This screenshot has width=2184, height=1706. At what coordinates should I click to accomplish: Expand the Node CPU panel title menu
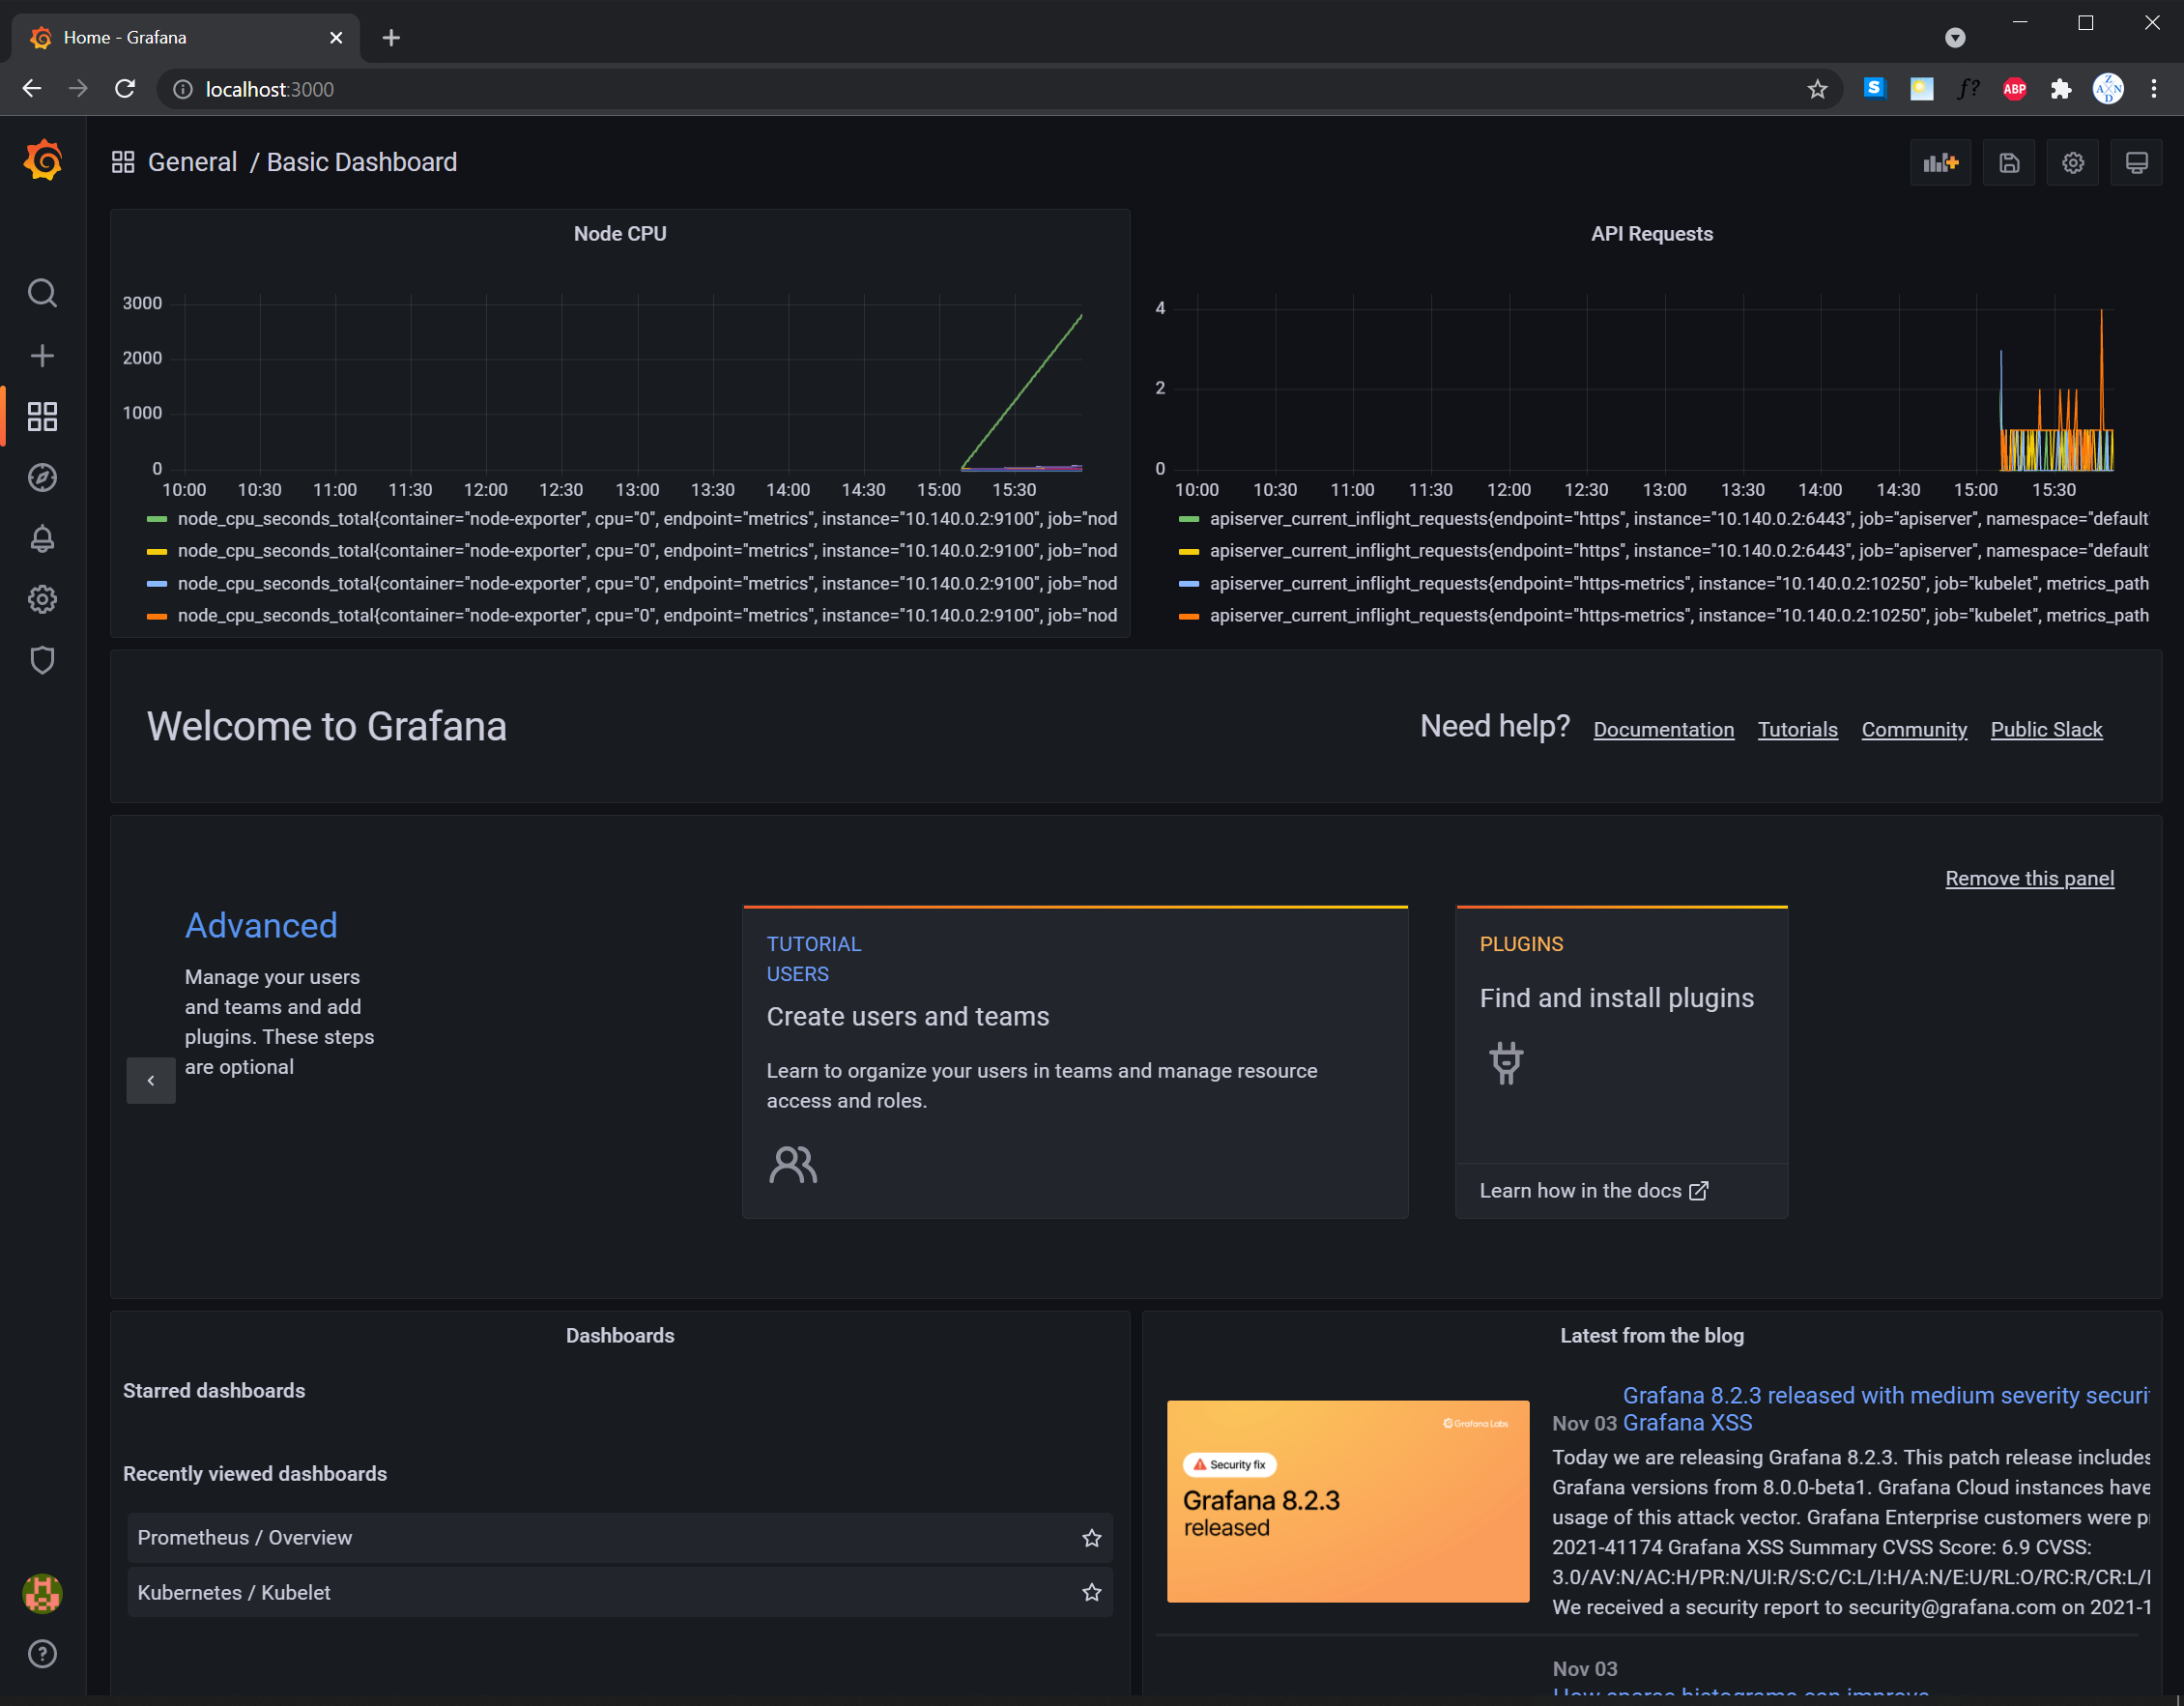pos(620,234)
